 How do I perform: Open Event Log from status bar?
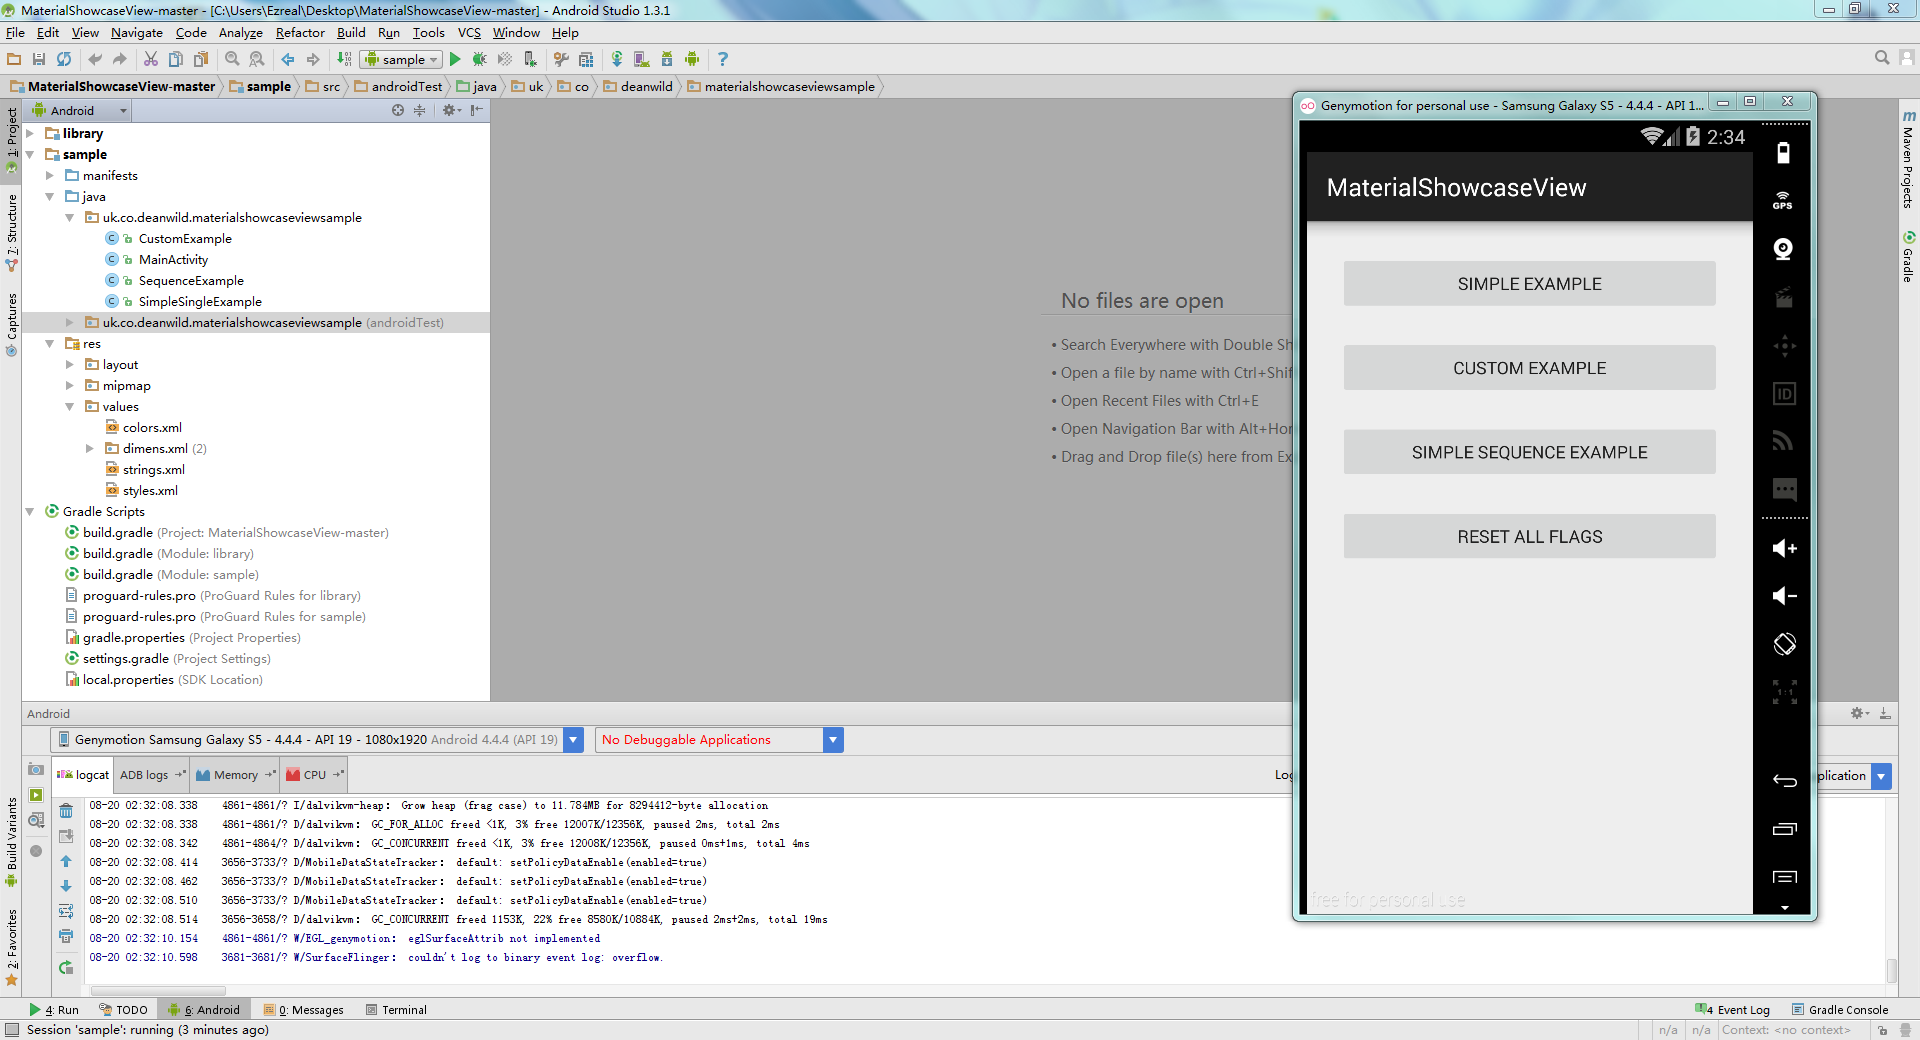click(1733, 1010)
